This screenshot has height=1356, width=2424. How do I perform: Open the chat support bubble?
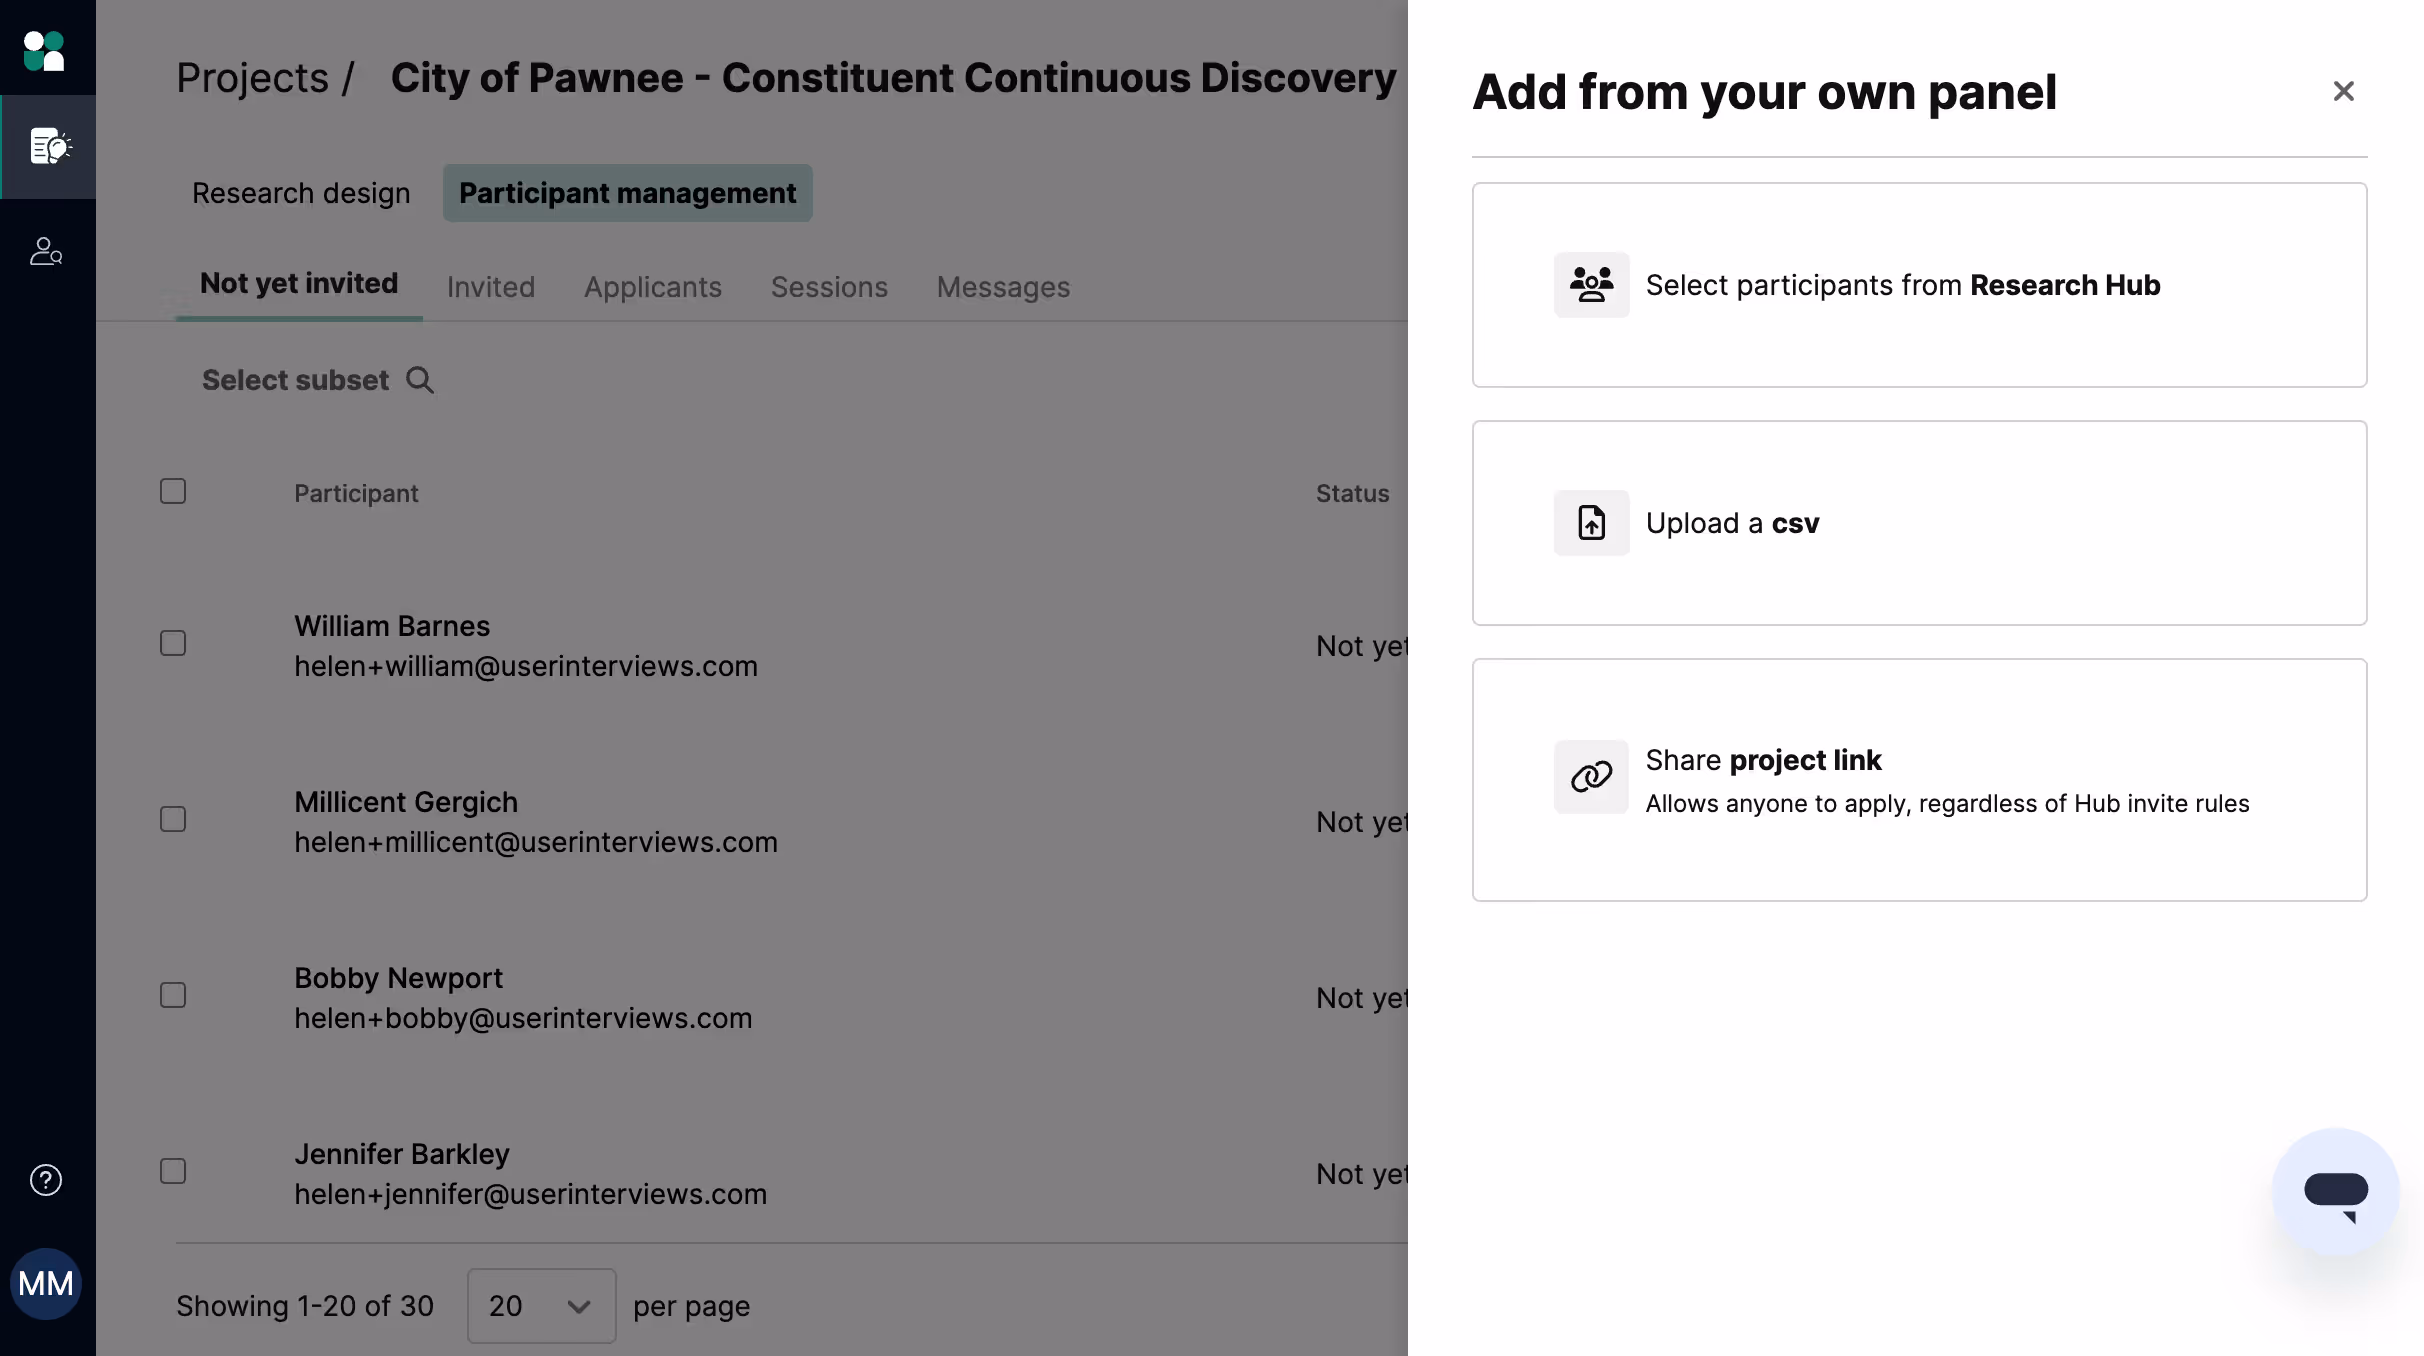coord(2336,1192)
